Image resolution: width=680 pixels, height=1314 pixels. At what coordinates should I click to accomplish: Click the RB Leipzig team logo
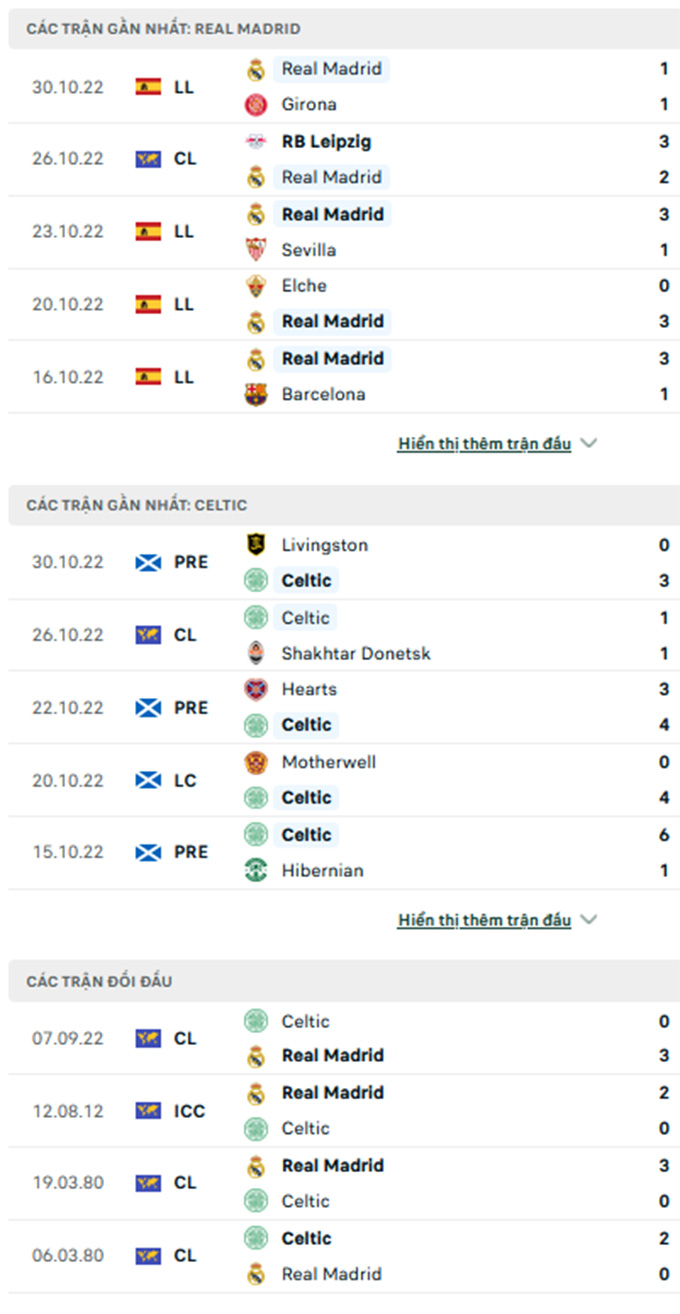(256, 142)
